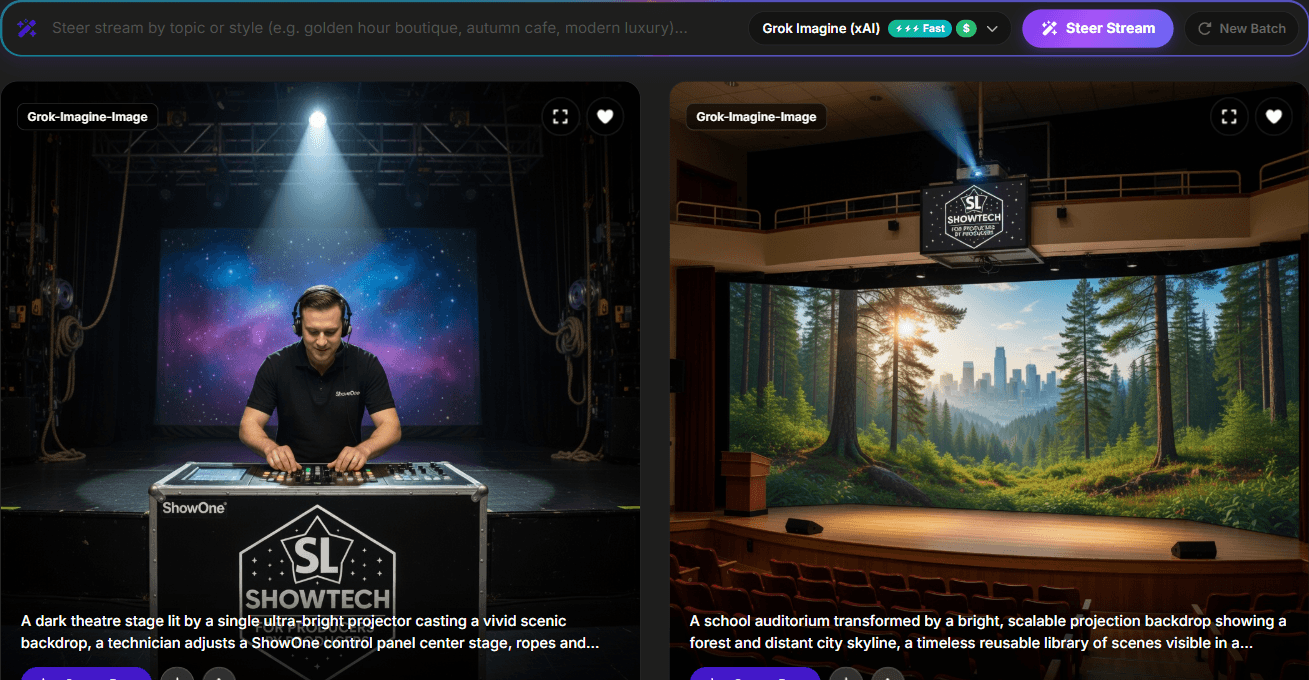
Task: Open the school auditorium forest image
Action: tap(989, 380)
